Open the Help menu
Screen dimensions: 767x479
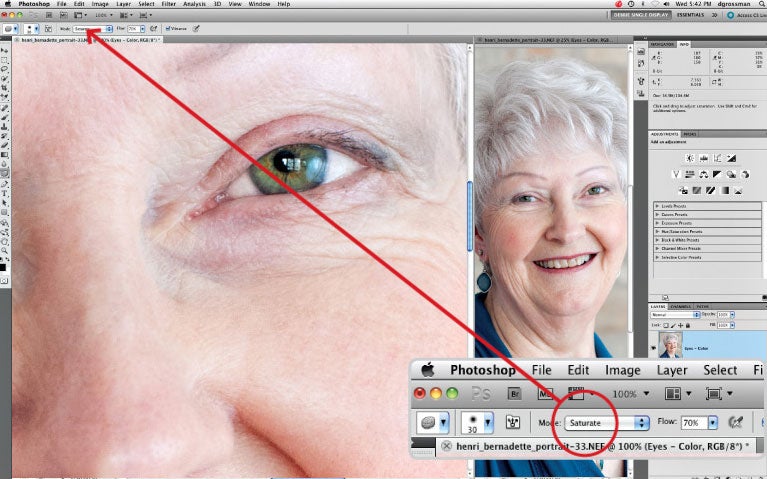284,4
